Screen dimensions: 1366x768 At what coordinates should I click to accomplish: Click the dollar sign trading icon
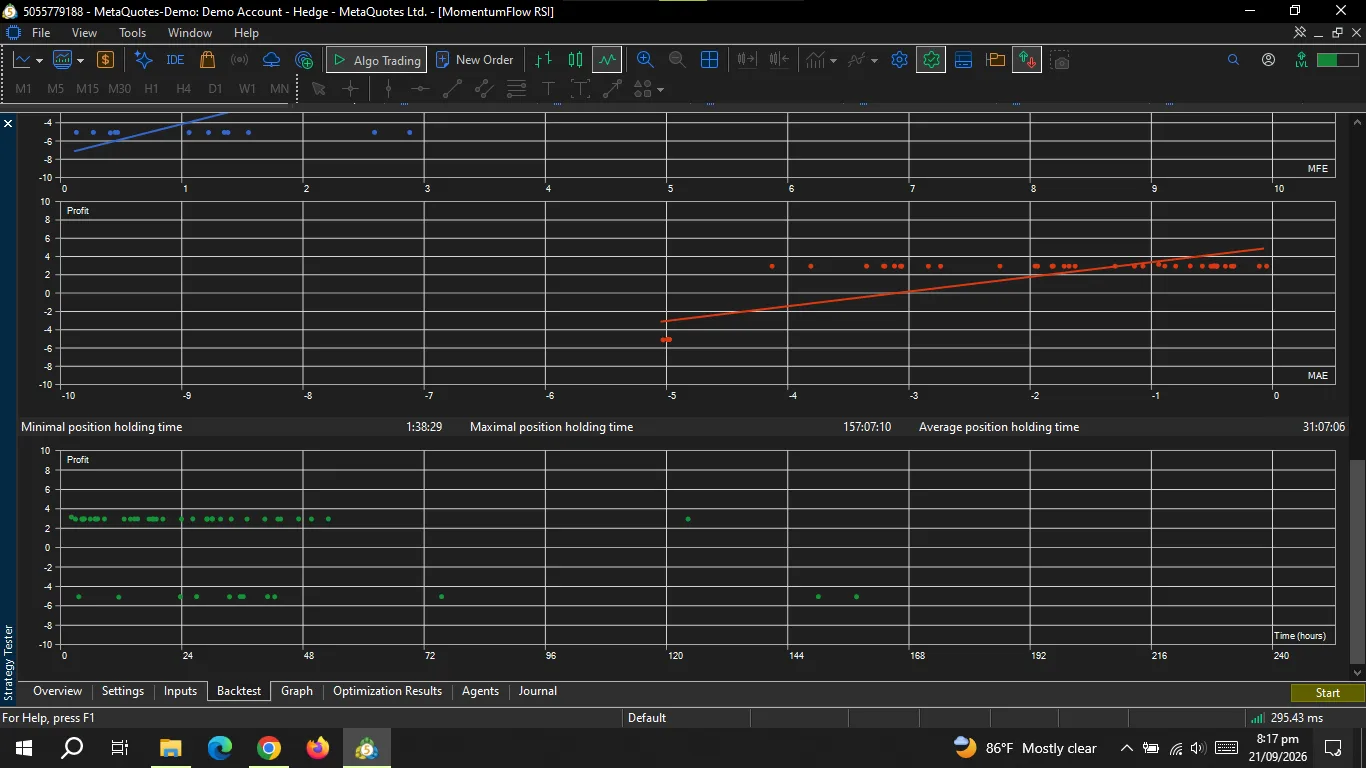[x=105, y=60]
